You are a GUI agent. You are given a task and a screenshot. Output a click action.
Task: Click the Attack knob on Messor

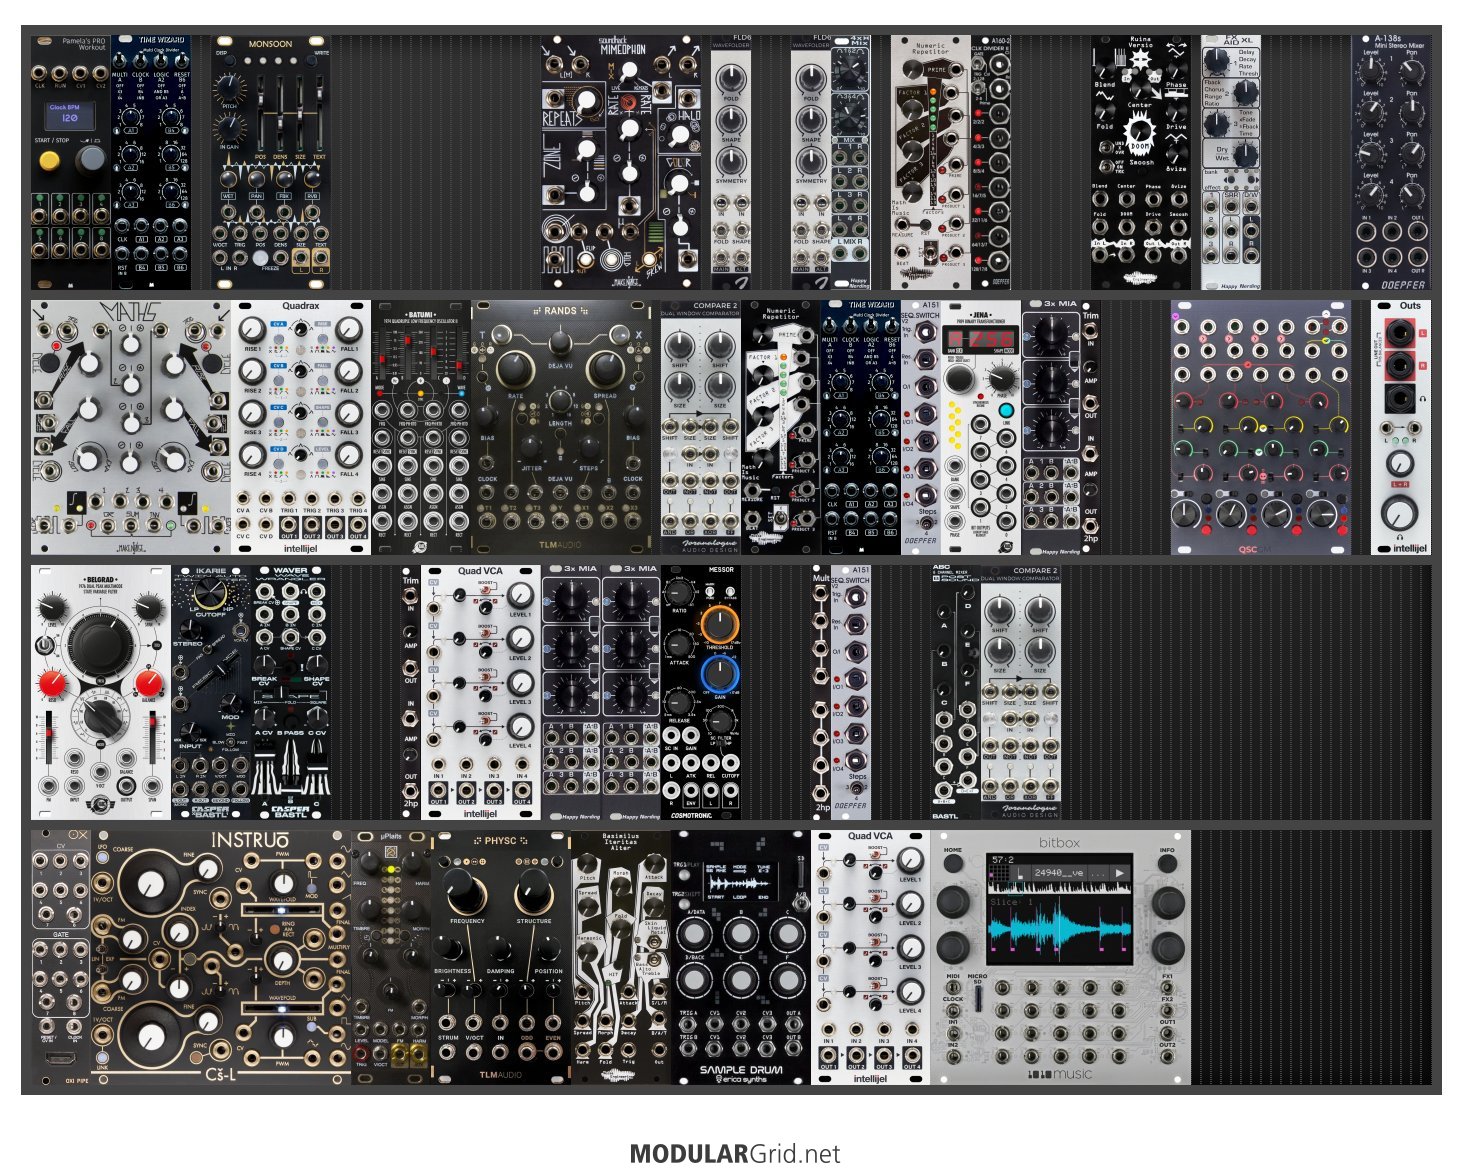click(x=680, y=644)
